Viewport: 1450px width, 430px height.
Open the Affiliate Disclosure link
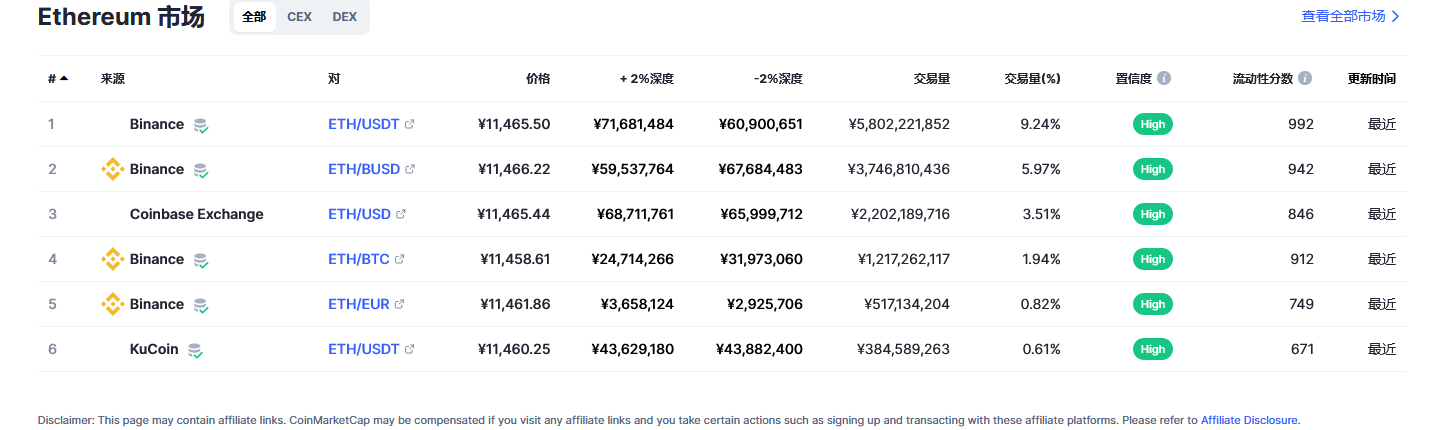click(1249, 420)
